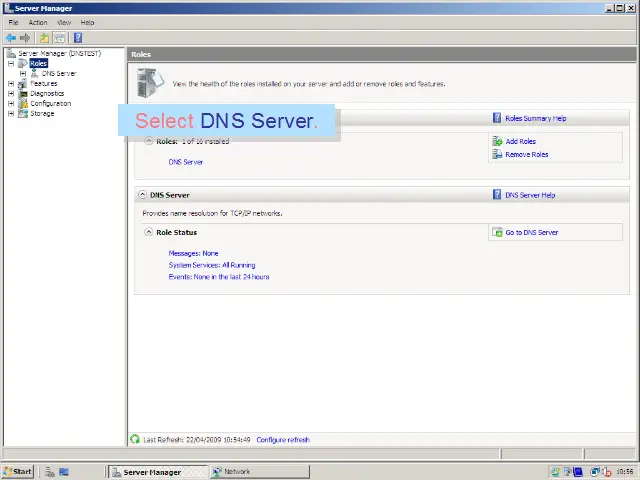Open the Help menu

(87, 22)
